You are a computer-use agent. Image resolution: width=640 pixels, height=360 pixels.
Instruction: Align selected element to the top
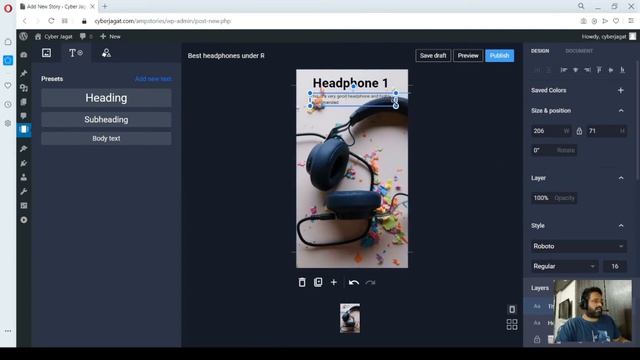[x=599, y=70]
